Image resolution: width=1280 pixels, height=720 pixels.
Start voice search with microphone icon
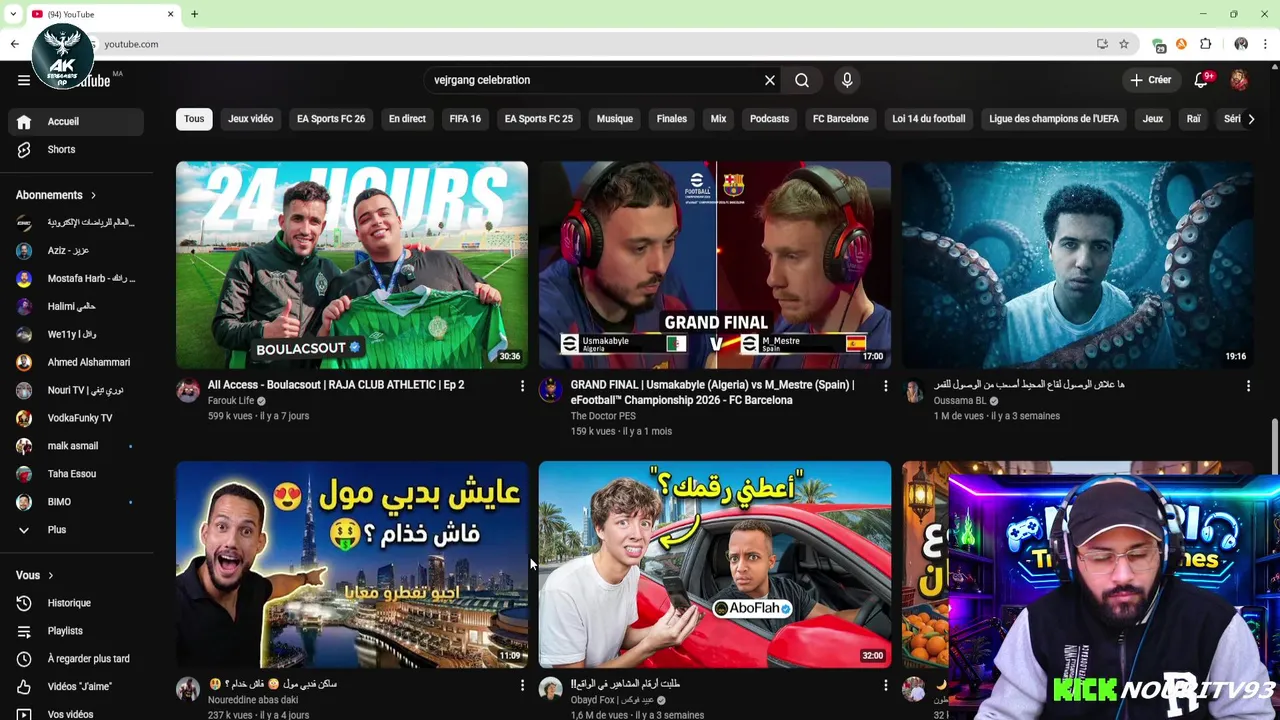tap(847, 80)
